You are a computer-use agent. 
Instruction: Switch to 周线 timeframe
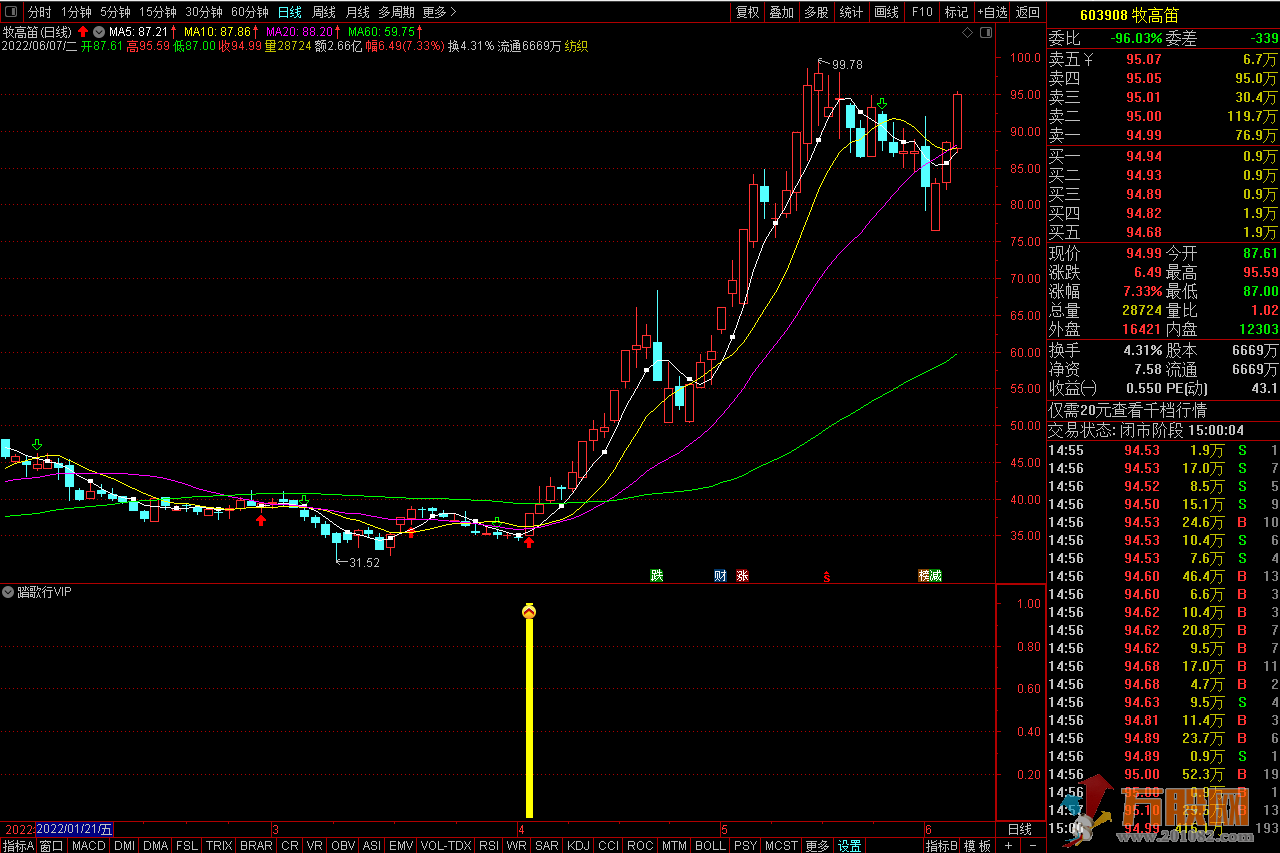(324, 12)
